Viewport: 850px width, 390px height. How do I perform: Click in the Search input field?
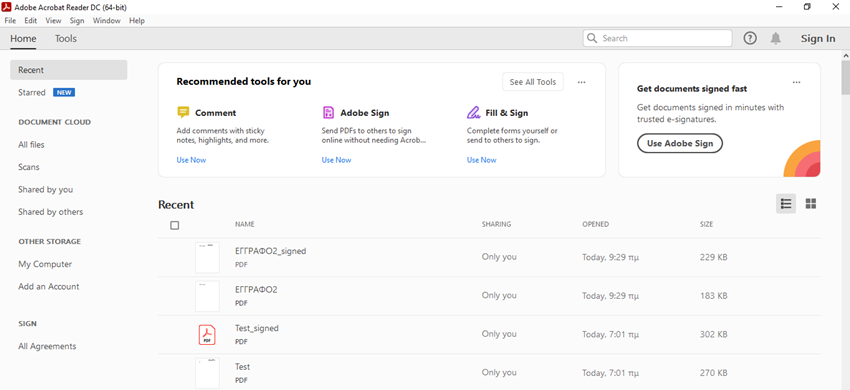pyautogui.click(x=657, y=39)
